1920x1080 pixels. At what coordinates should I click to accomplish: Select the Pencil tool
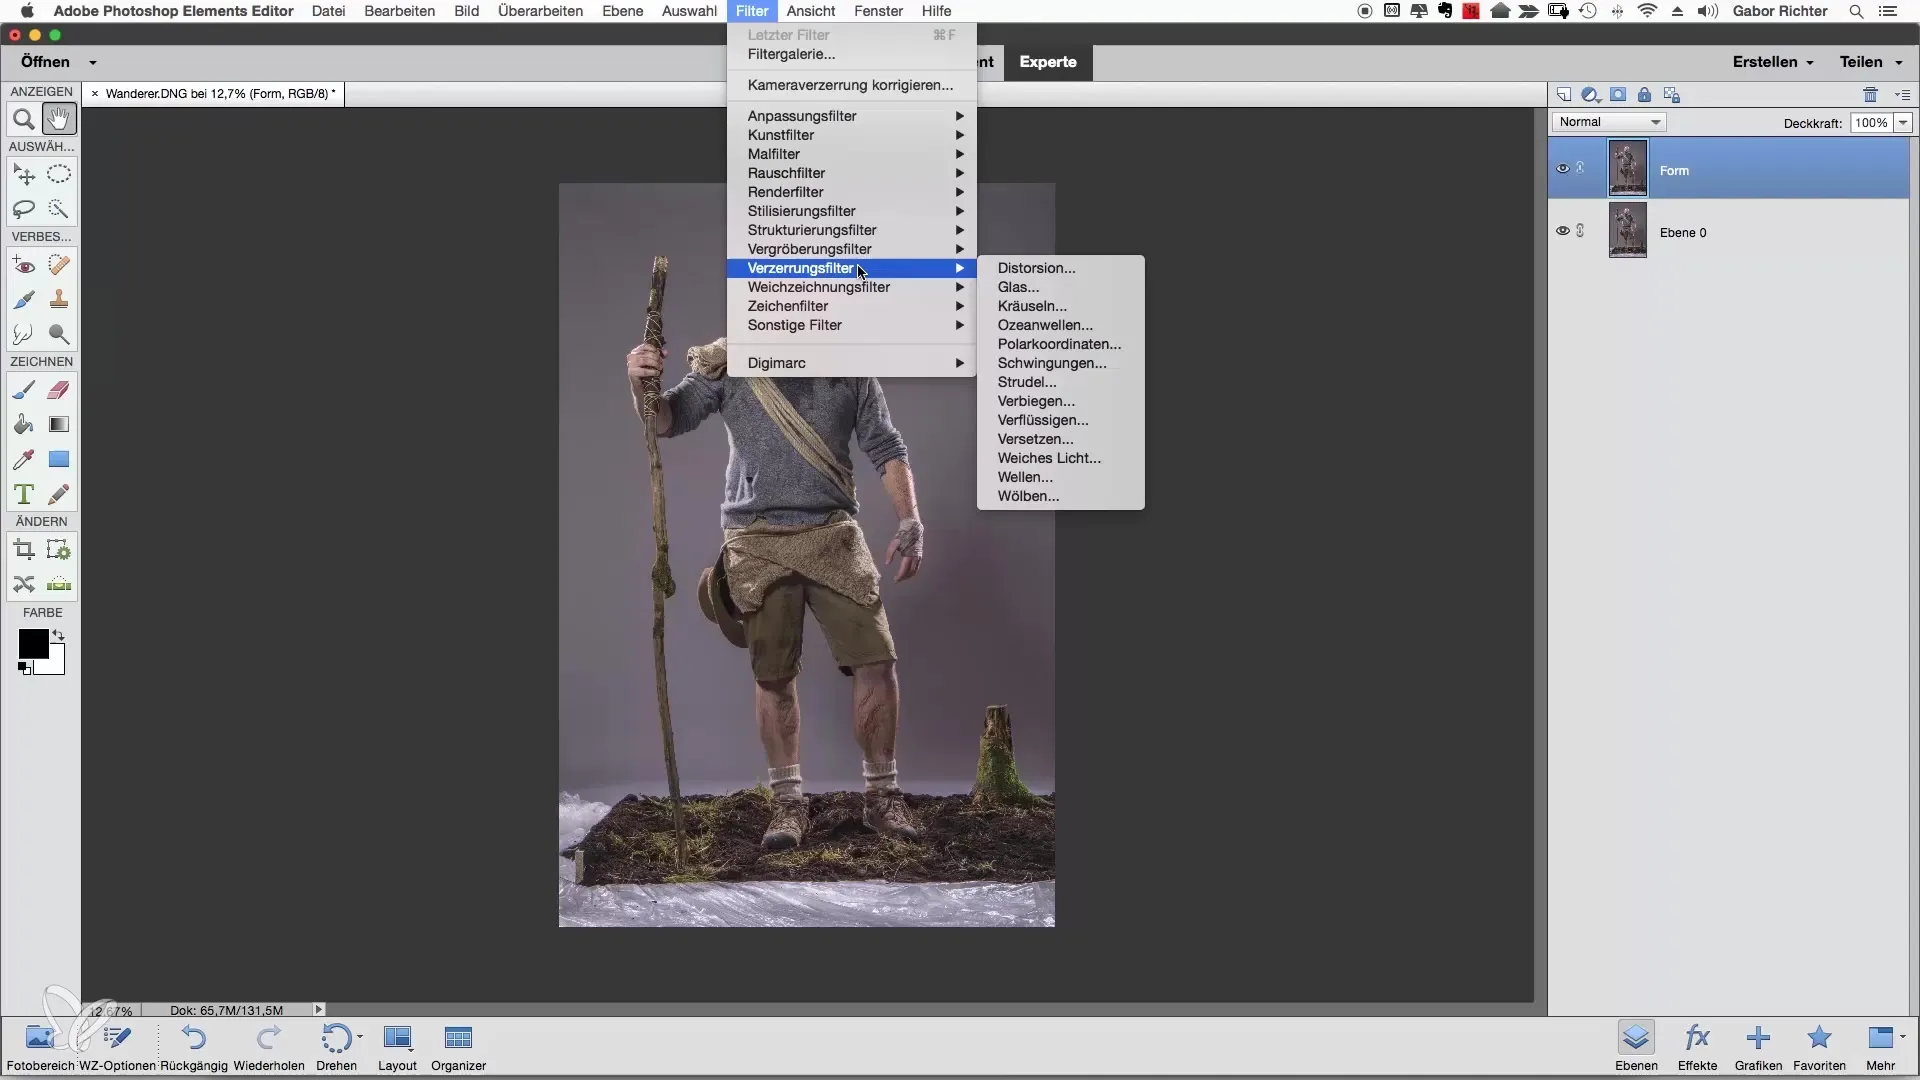pyautogui.click(x=59, y=495)
